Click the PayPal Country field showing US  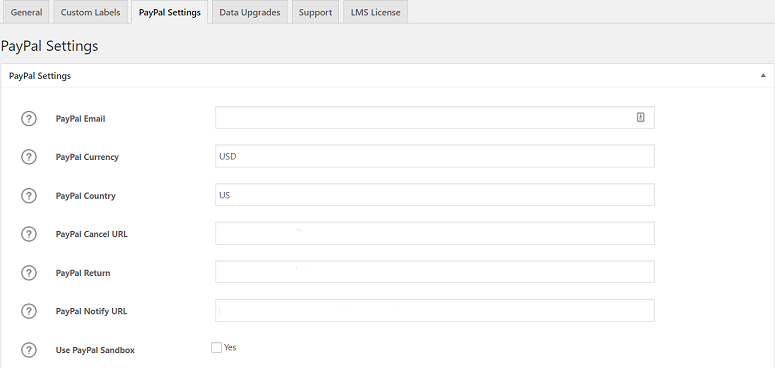[435, 195]
